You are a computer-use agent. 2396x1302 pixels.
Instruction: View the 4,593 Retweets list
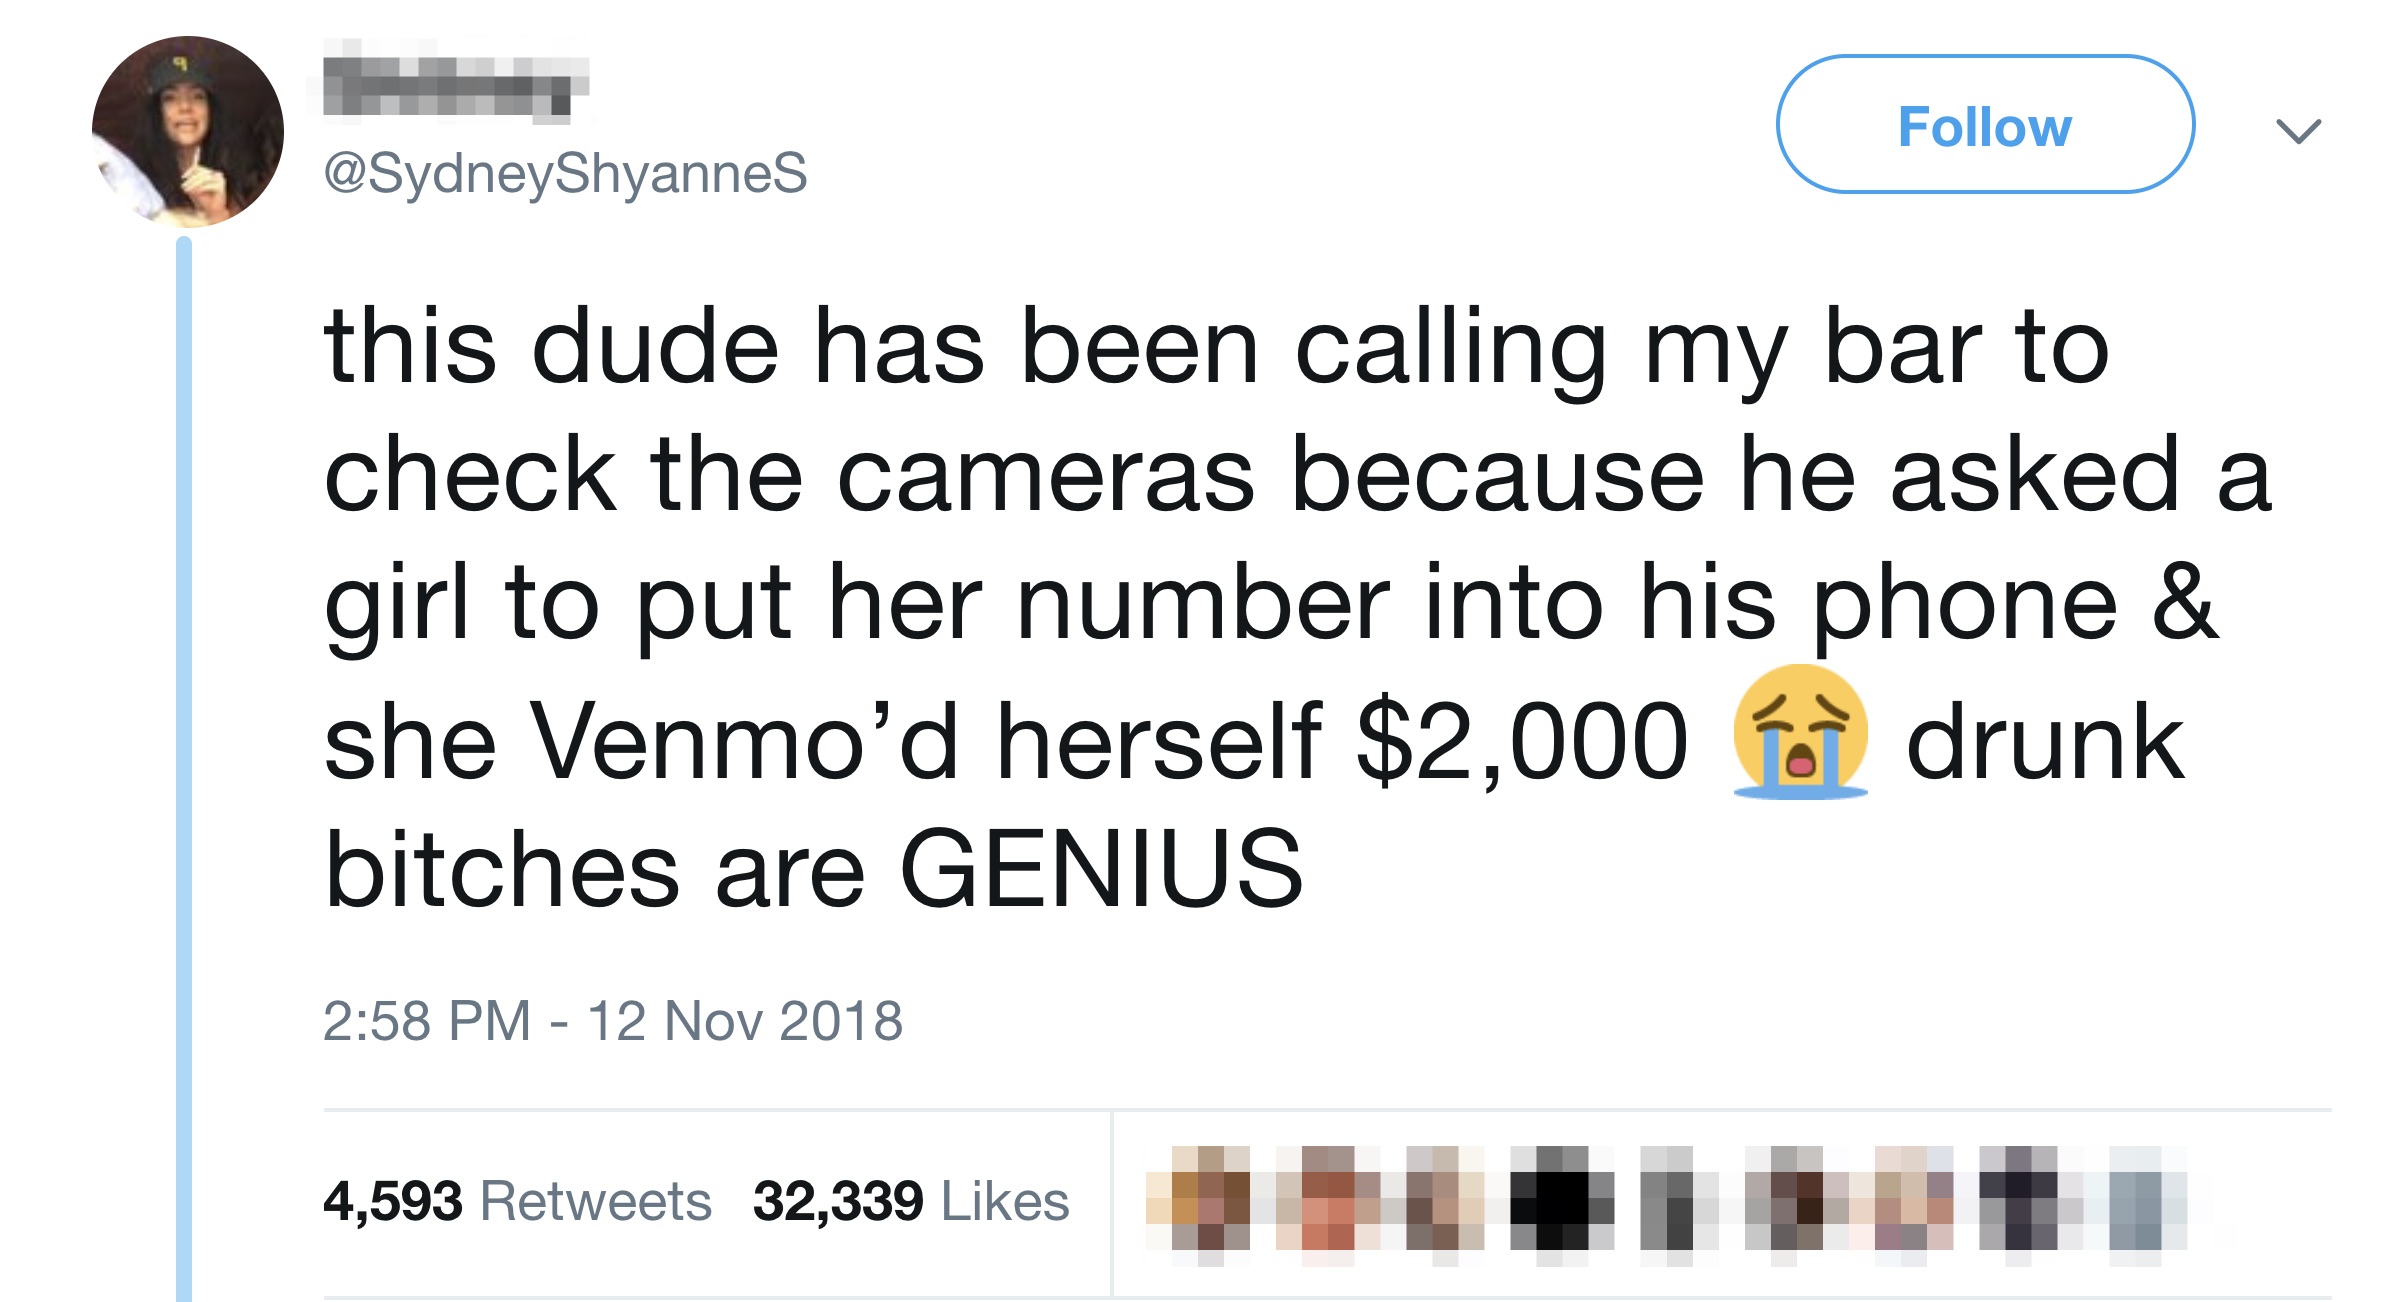click(517, 1200)
